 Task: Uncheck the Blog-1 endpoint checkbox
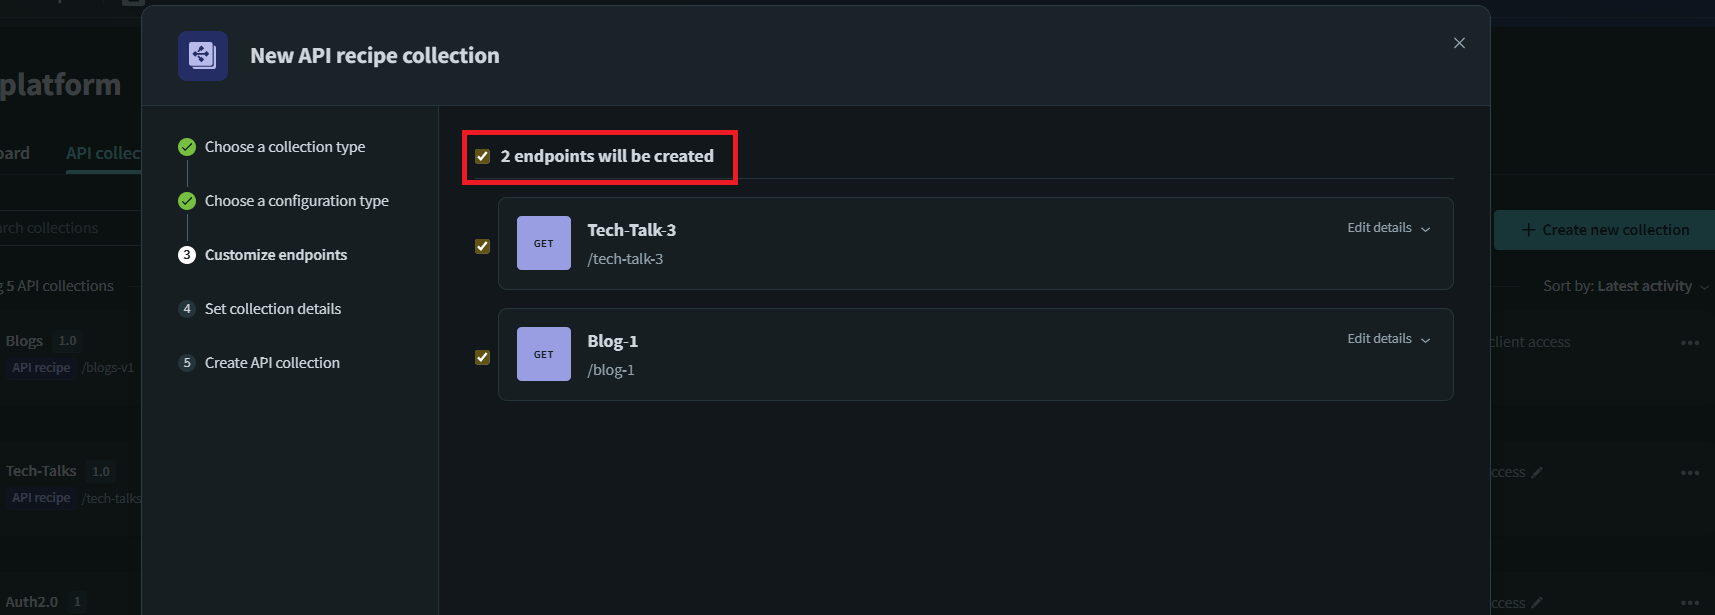tap(483, 356)
